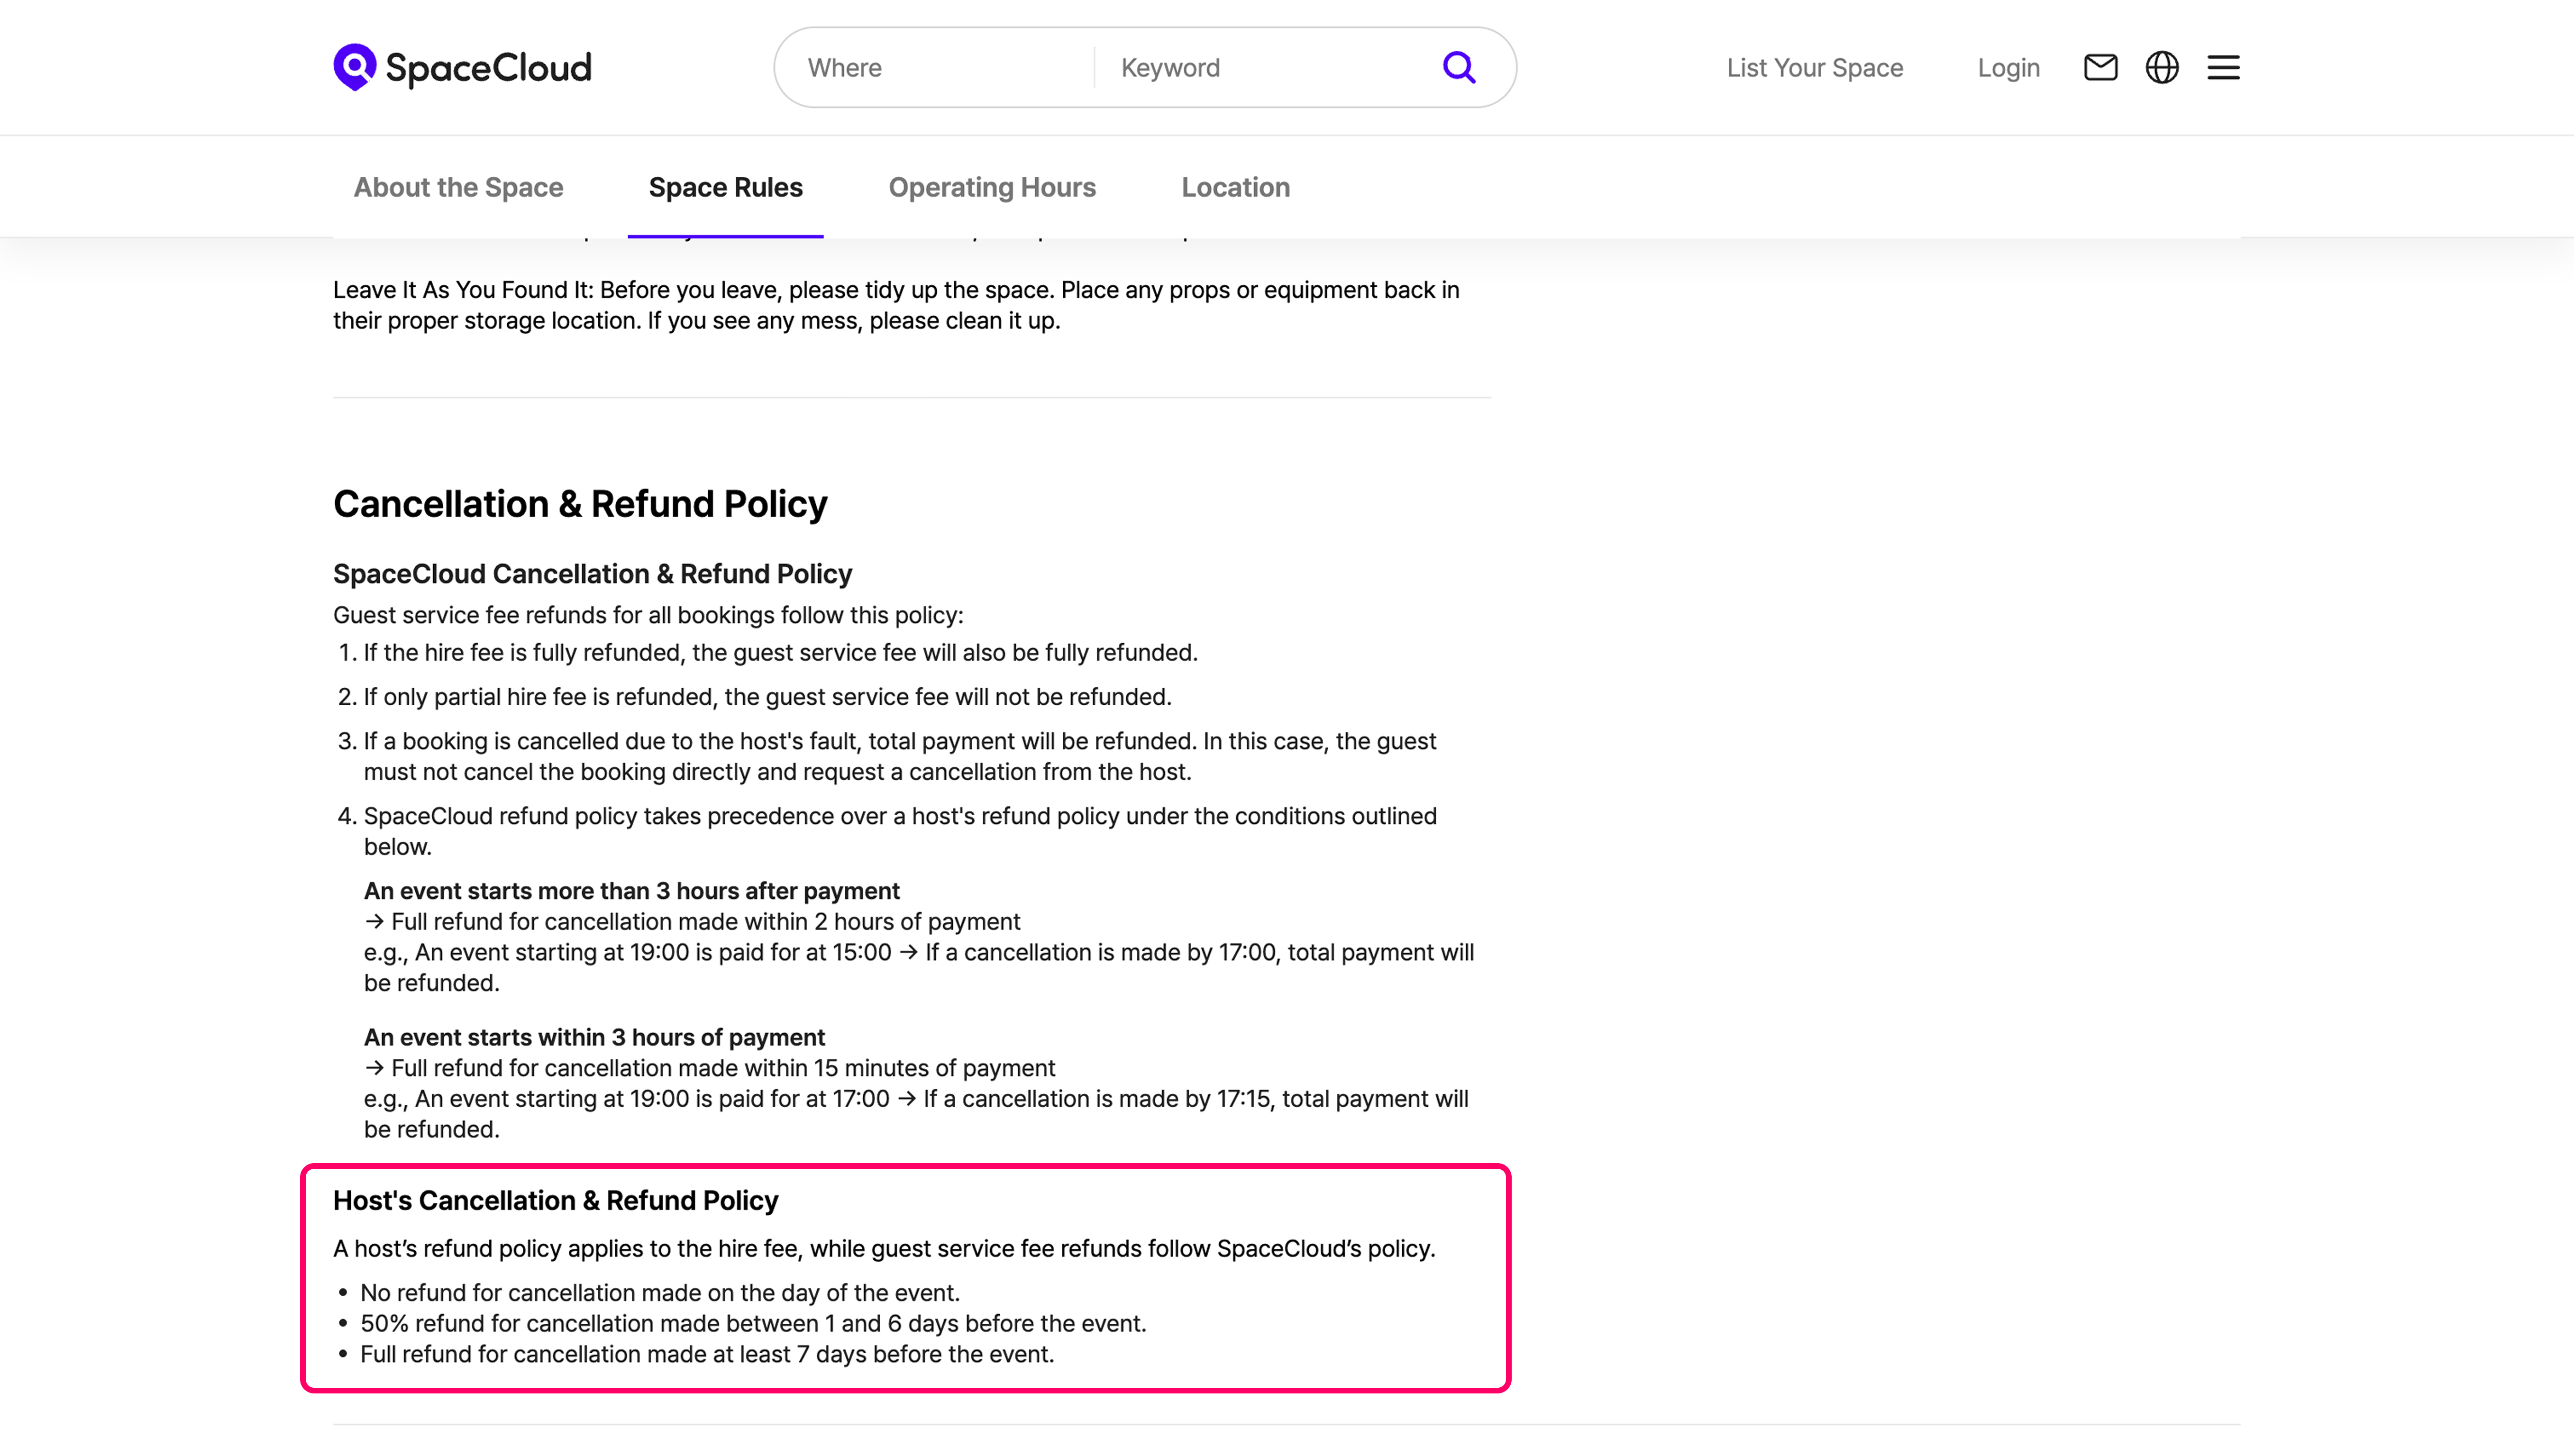
Task: Open the globe language selector icon
Action: pyautogui.click(x=2162, y=67)
